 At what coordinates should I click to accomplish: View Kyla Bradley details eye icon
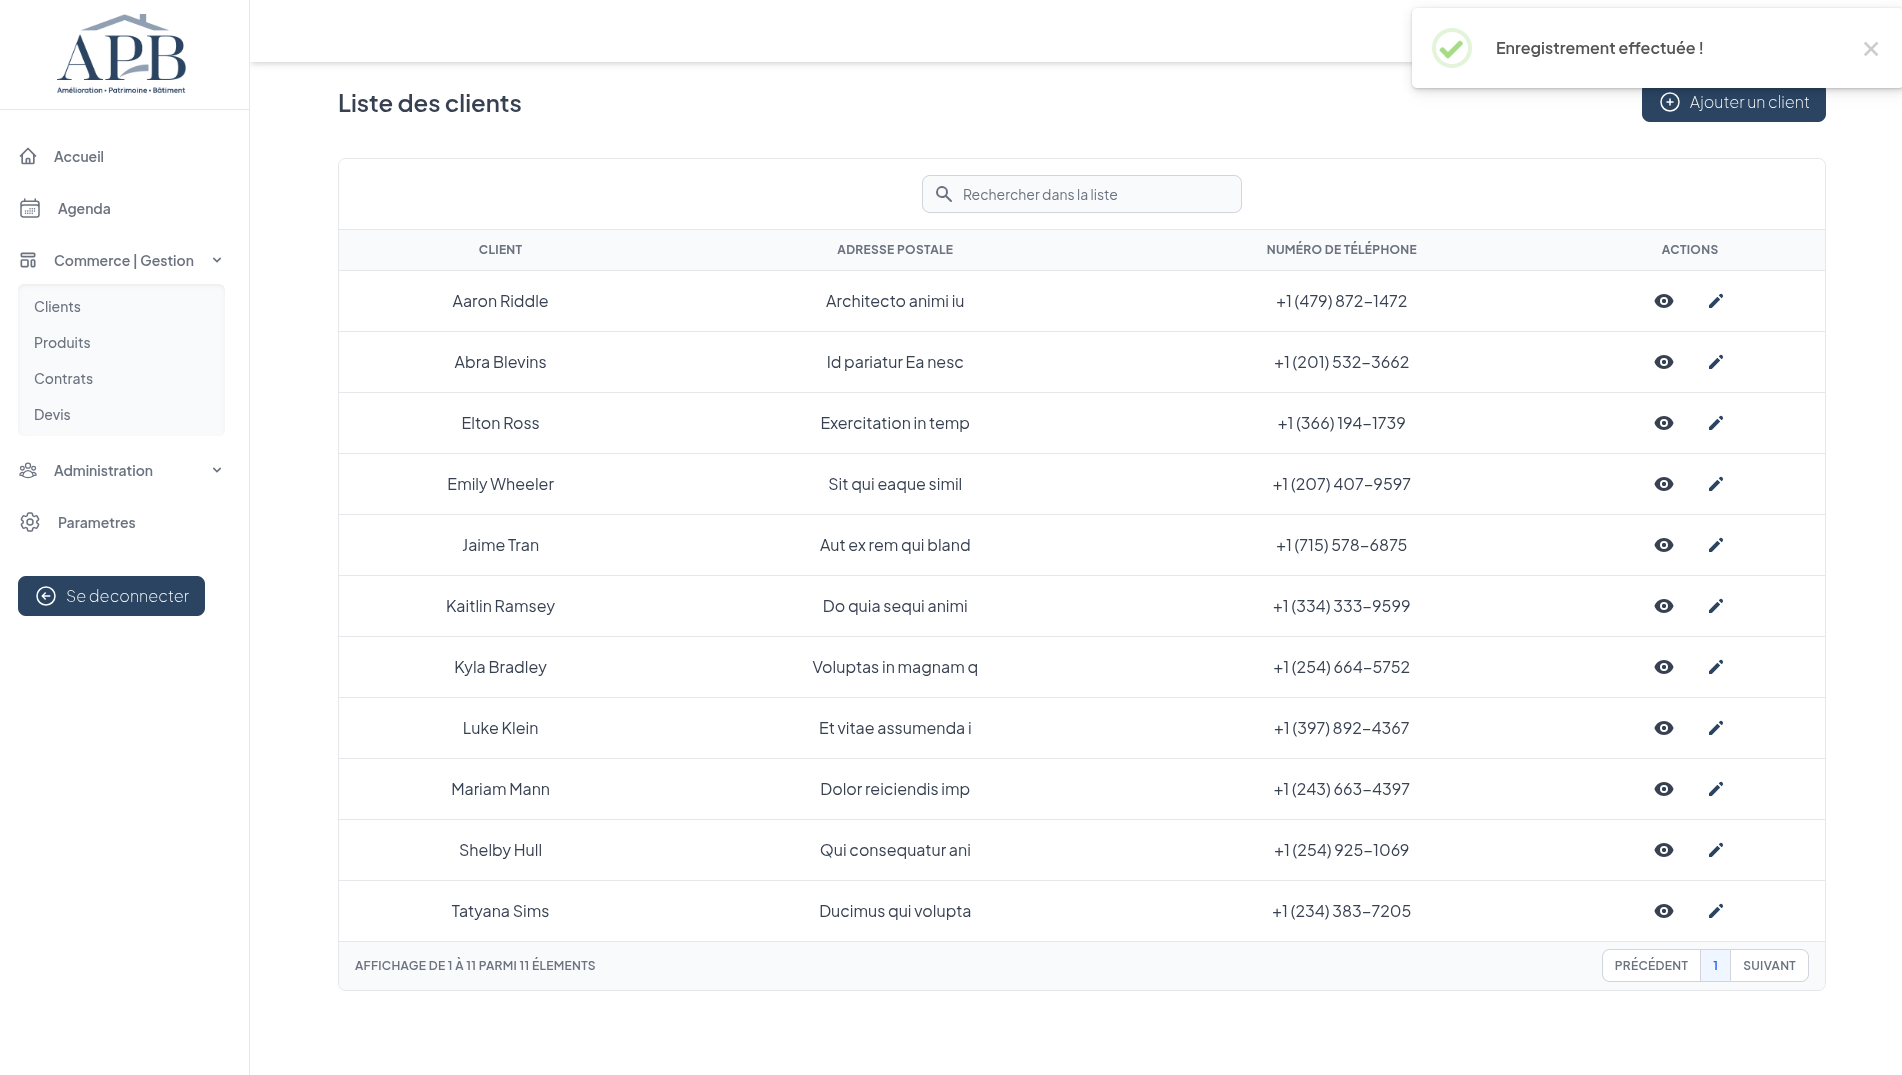pos(1664,667)
